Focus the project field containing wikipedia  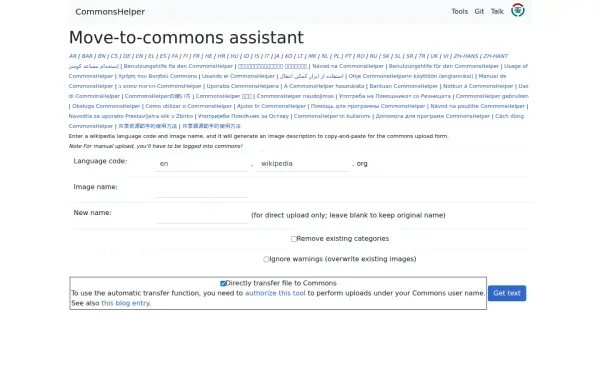pyautogui.click(x=302, y=164)
